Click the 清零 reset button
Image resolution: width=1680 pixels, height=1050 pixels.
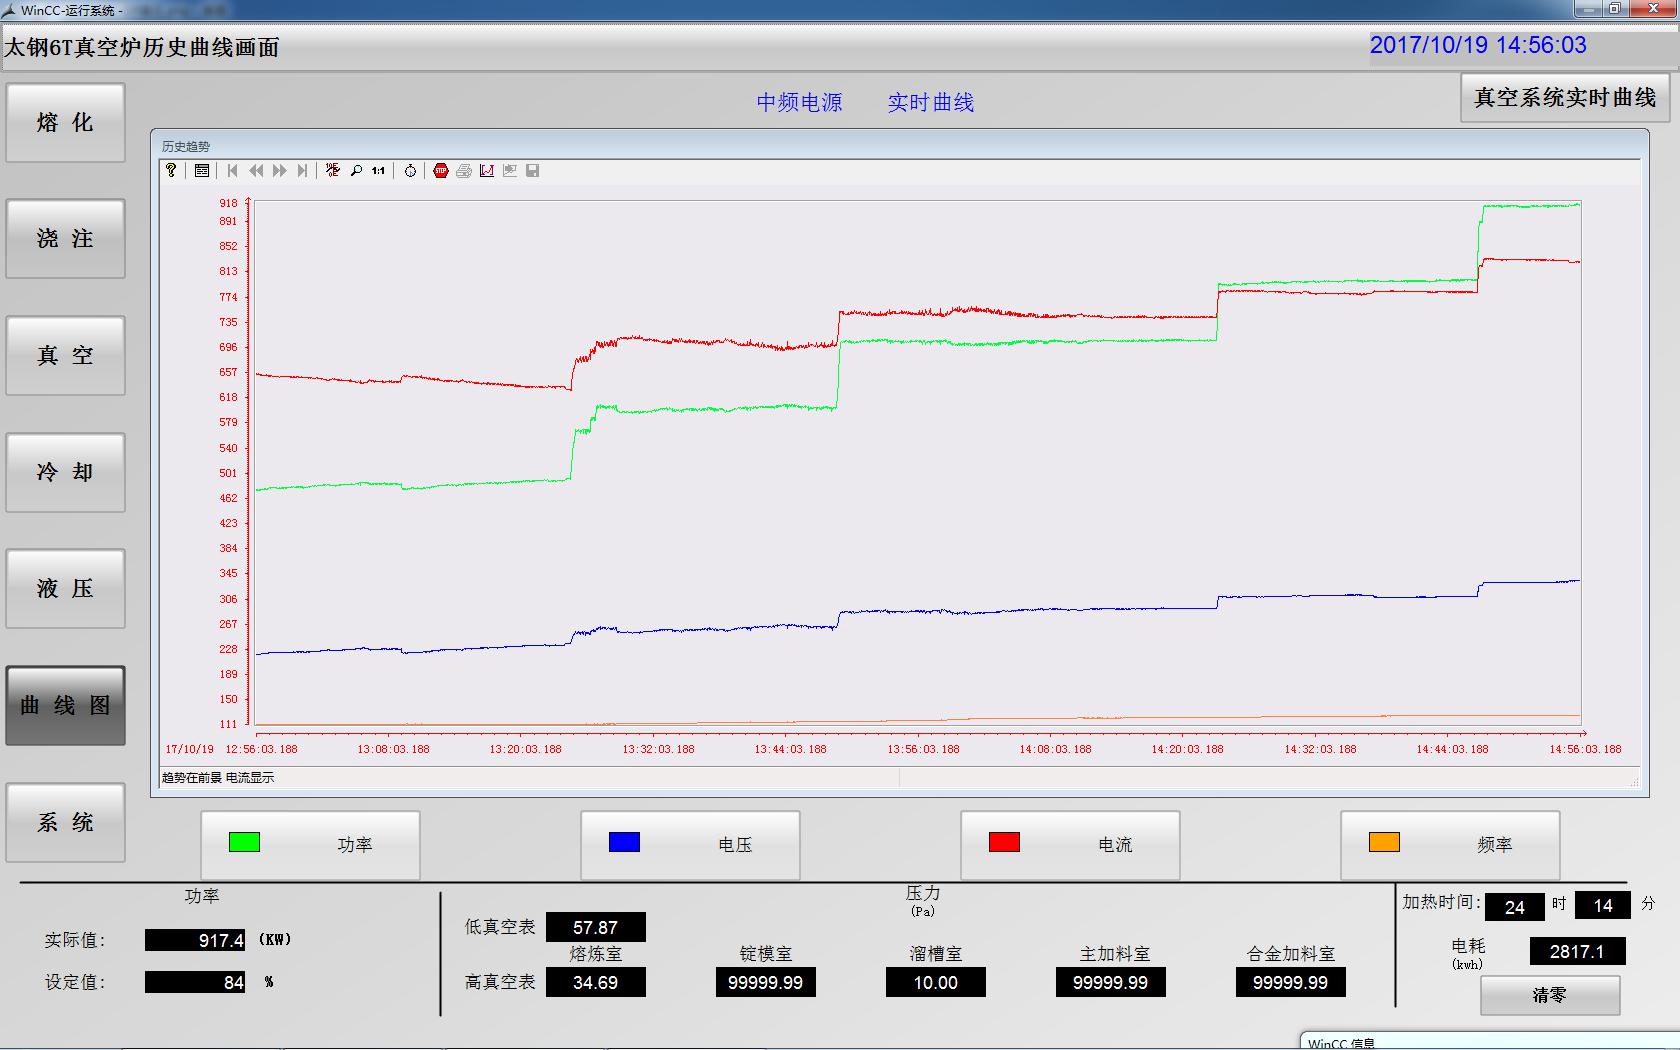point(1549,995)
